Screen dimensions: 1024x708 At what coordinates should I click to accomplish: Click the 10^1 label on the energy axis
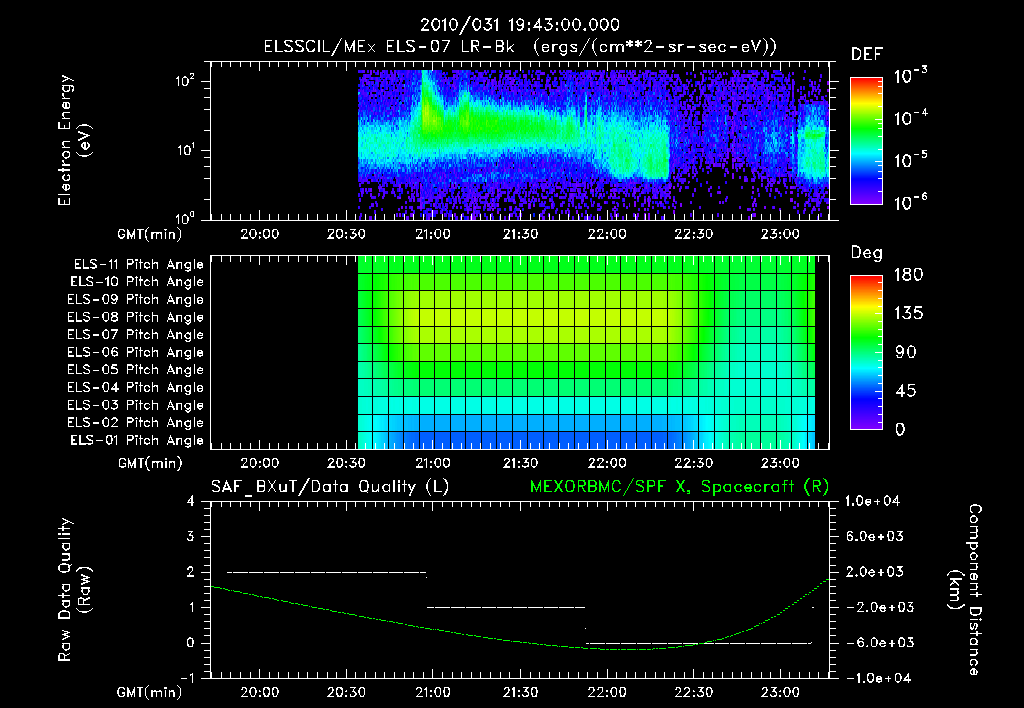click(185, 150)
